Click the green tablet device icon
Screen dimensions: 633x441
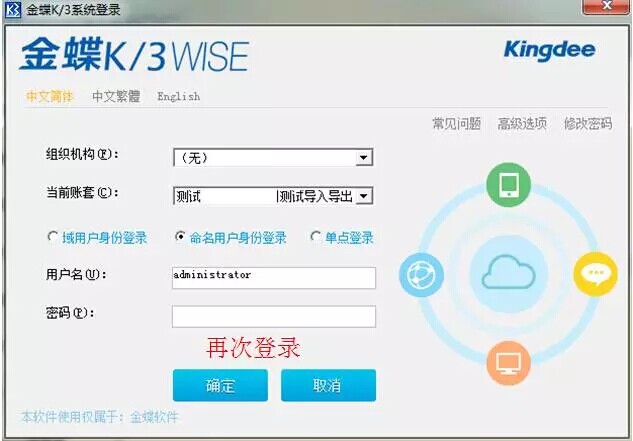click(508, 185)
